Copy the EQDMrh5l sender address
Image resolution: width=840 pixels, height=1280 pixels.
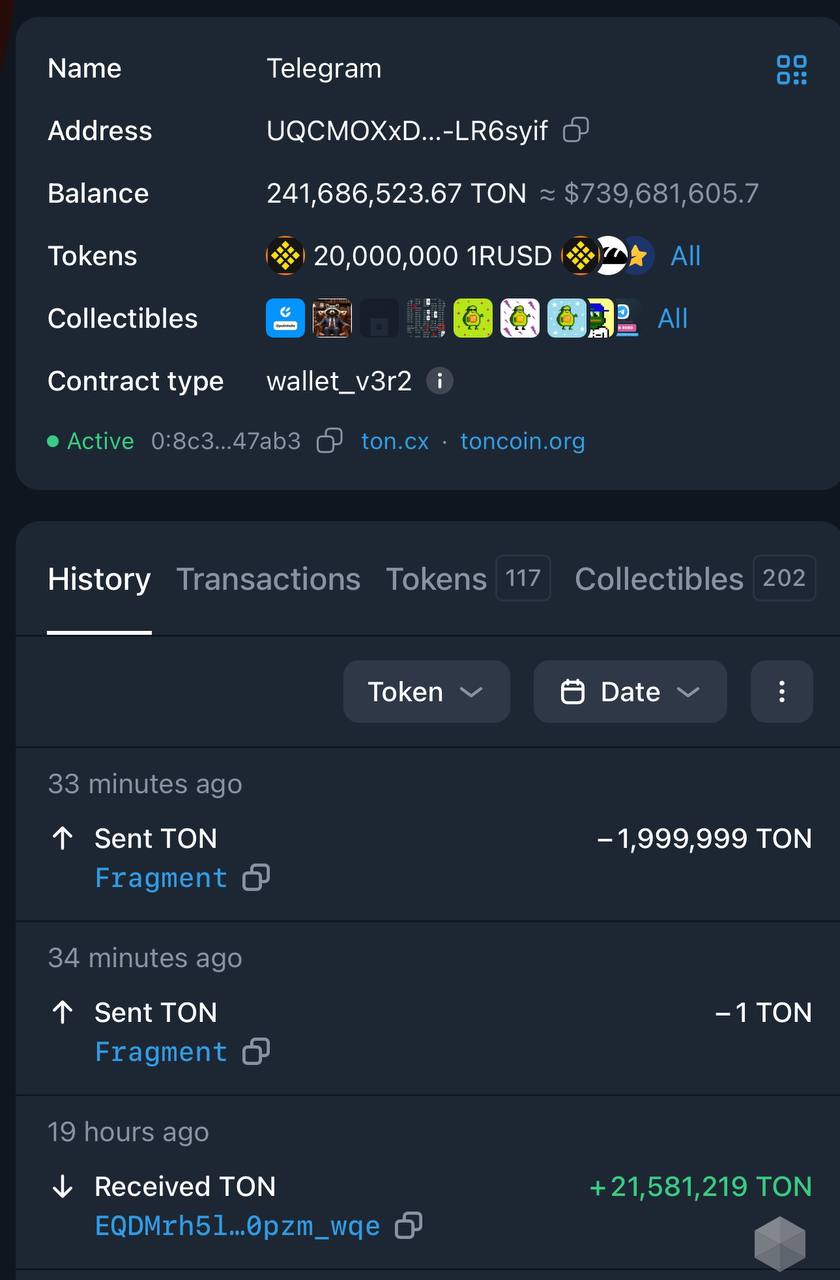408,1226
